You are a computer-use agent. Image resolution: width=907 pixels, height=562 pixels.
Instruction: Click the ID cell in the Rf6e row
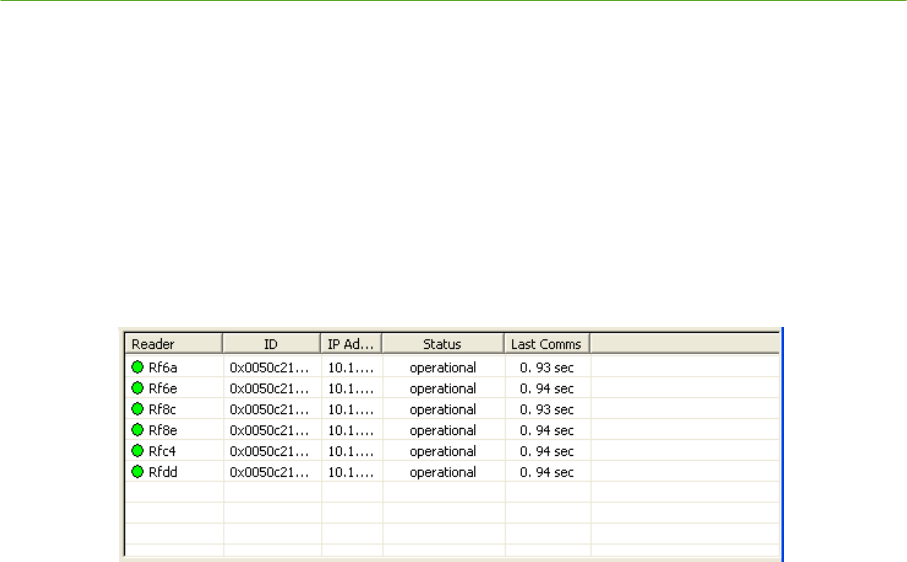click(x=269, y=389)
